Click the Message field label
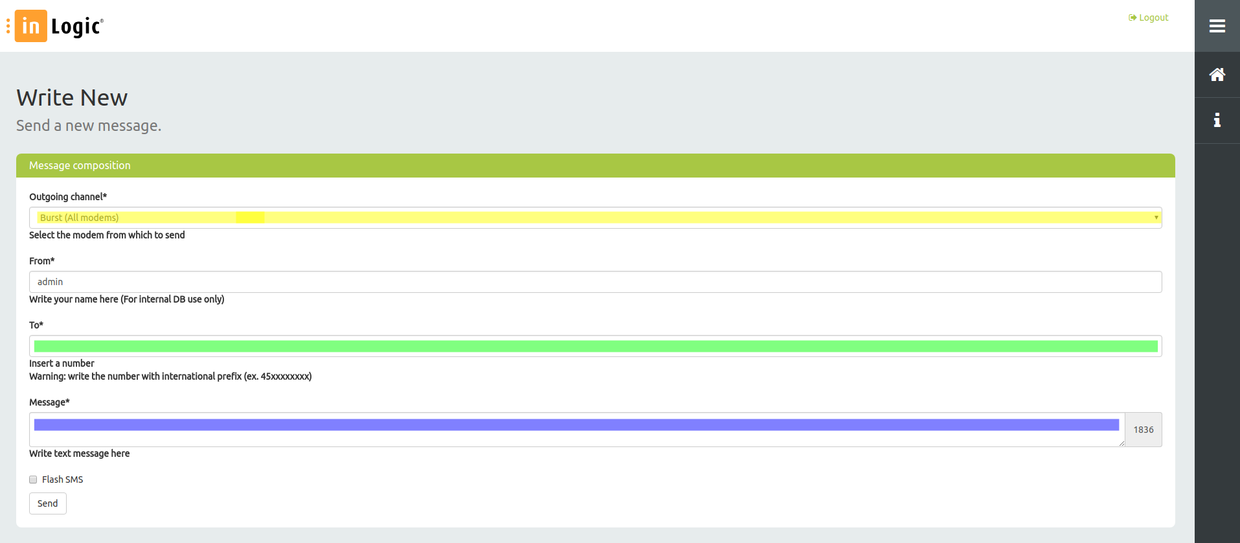Image resolution: width=1240 pixels, height=543 pixels. click(49, 402)
